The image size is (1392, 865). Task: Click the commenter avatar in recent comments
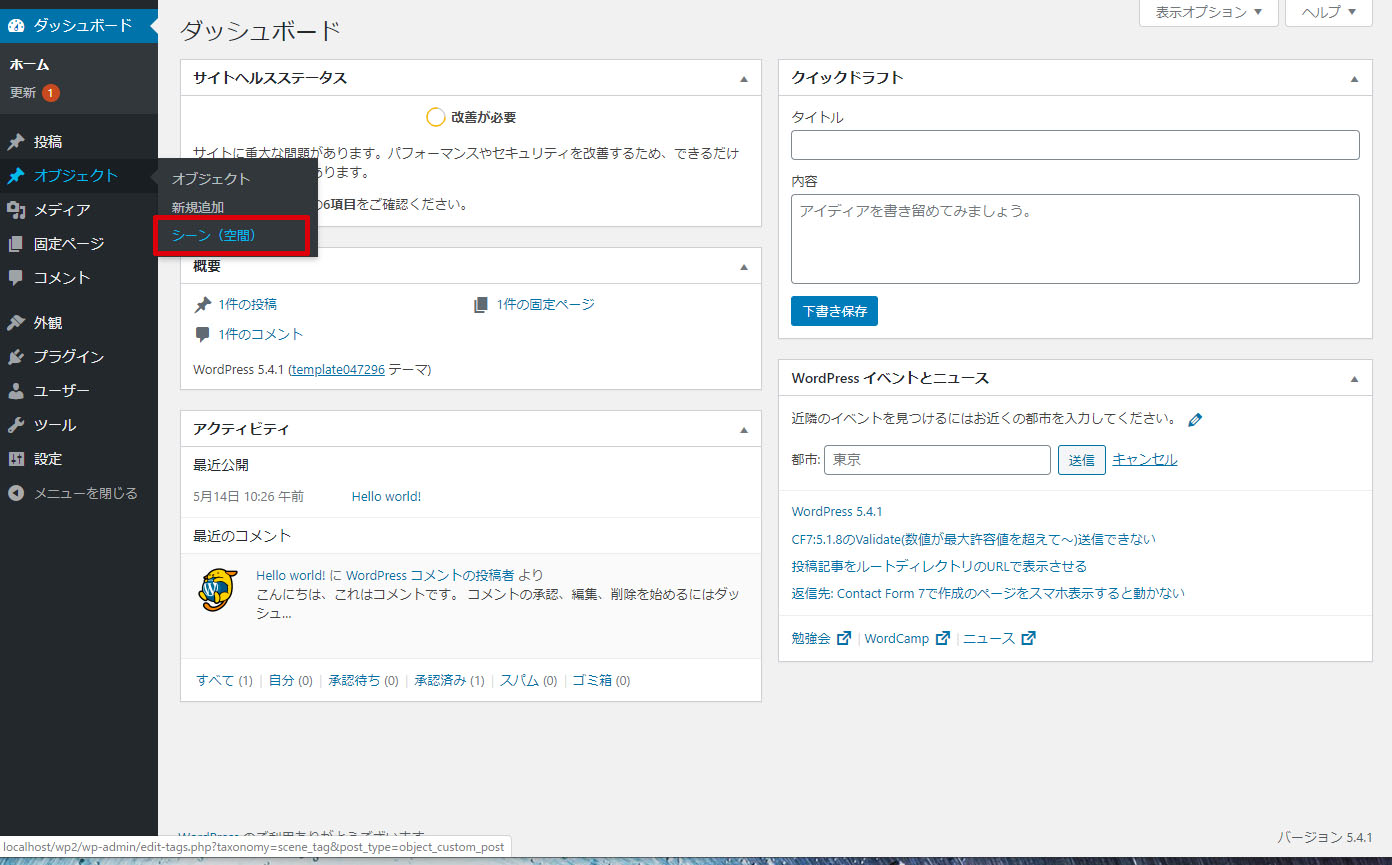pos(219,590)
